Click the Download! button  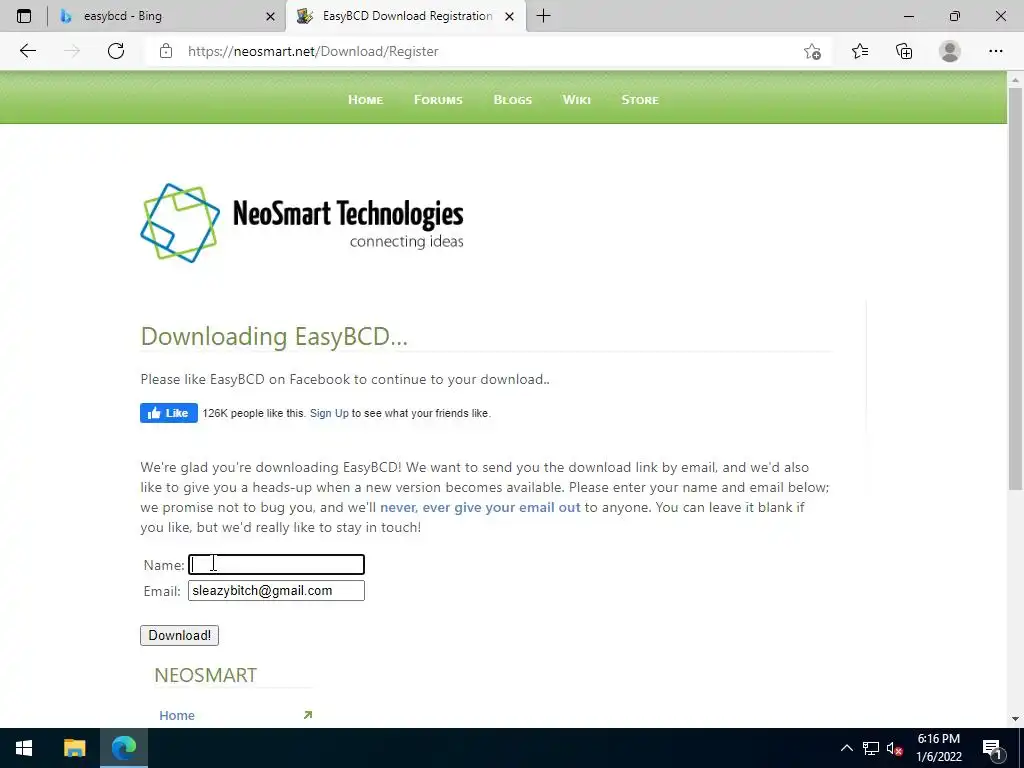point(180,635)
